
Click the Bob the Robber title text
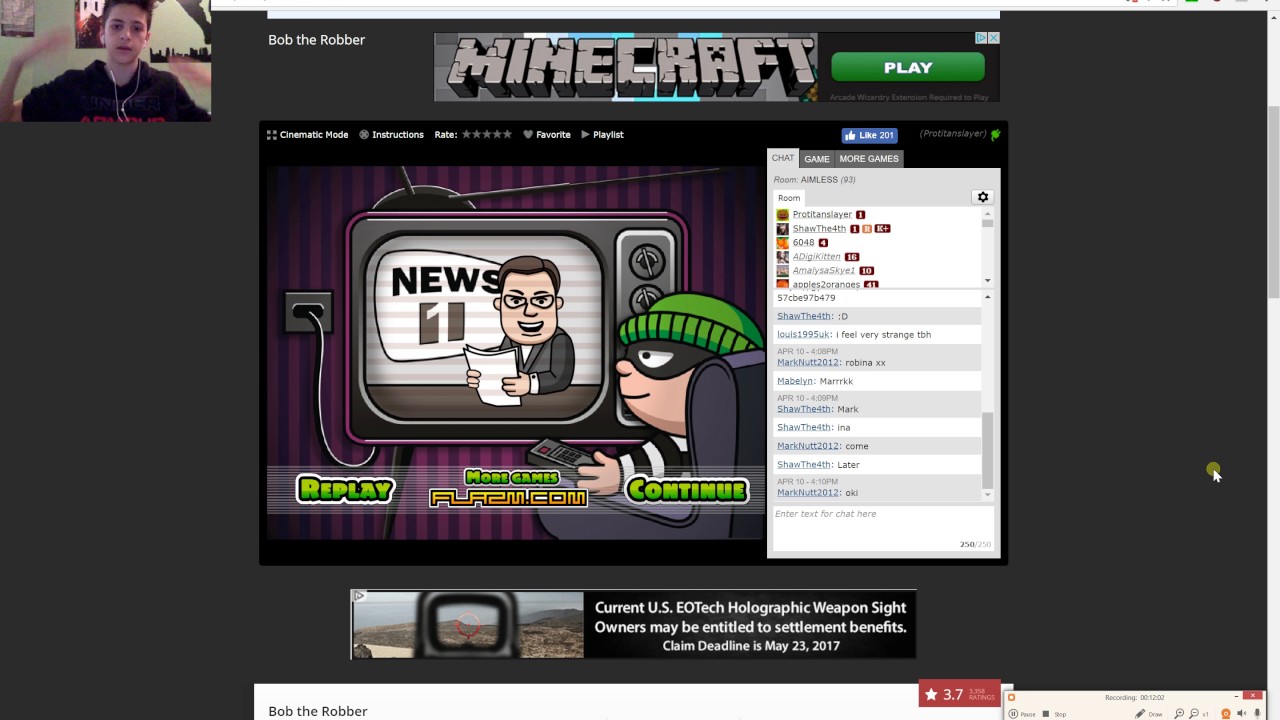point(316,40)
